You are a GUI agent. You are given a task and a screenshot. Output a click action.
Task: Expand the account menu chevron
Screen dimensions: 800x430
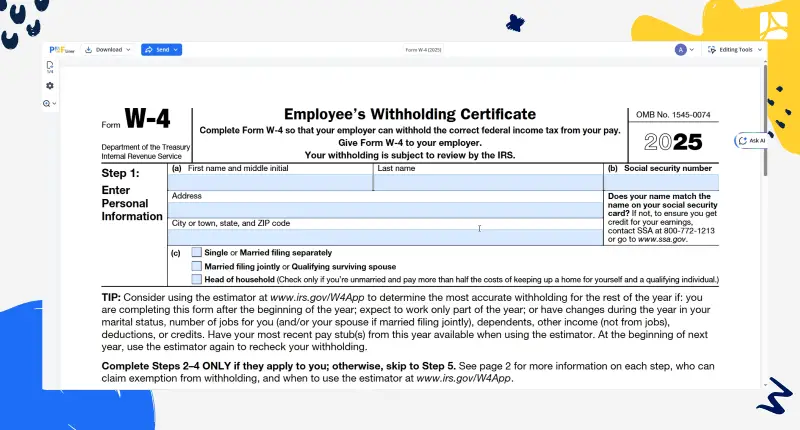point(691,49)
